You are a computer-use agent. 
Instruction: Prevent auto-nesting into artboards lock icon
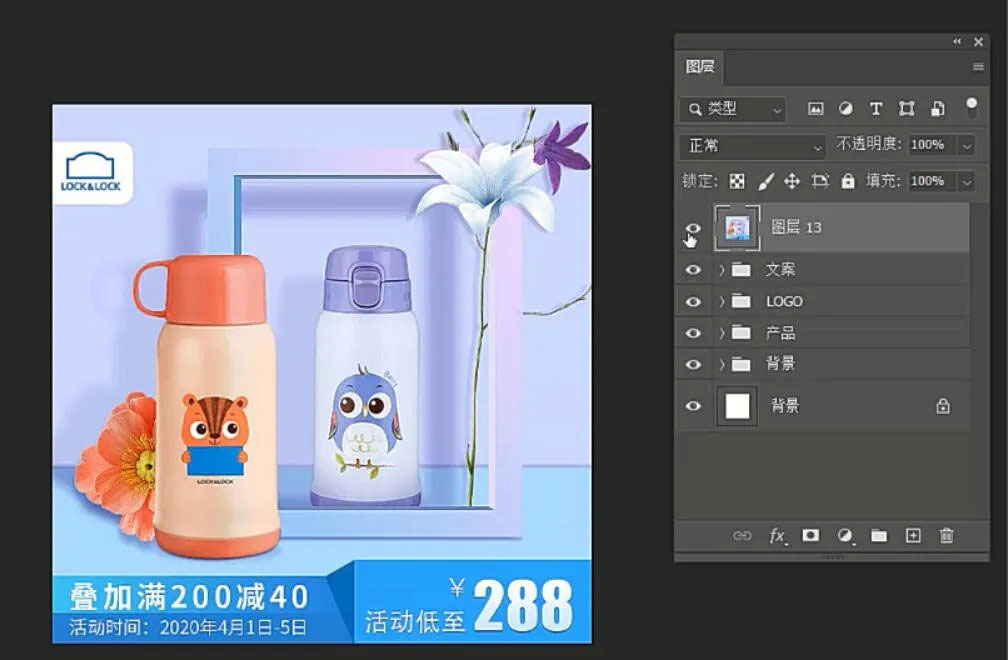pyautogui.click(x=820, y=181)
